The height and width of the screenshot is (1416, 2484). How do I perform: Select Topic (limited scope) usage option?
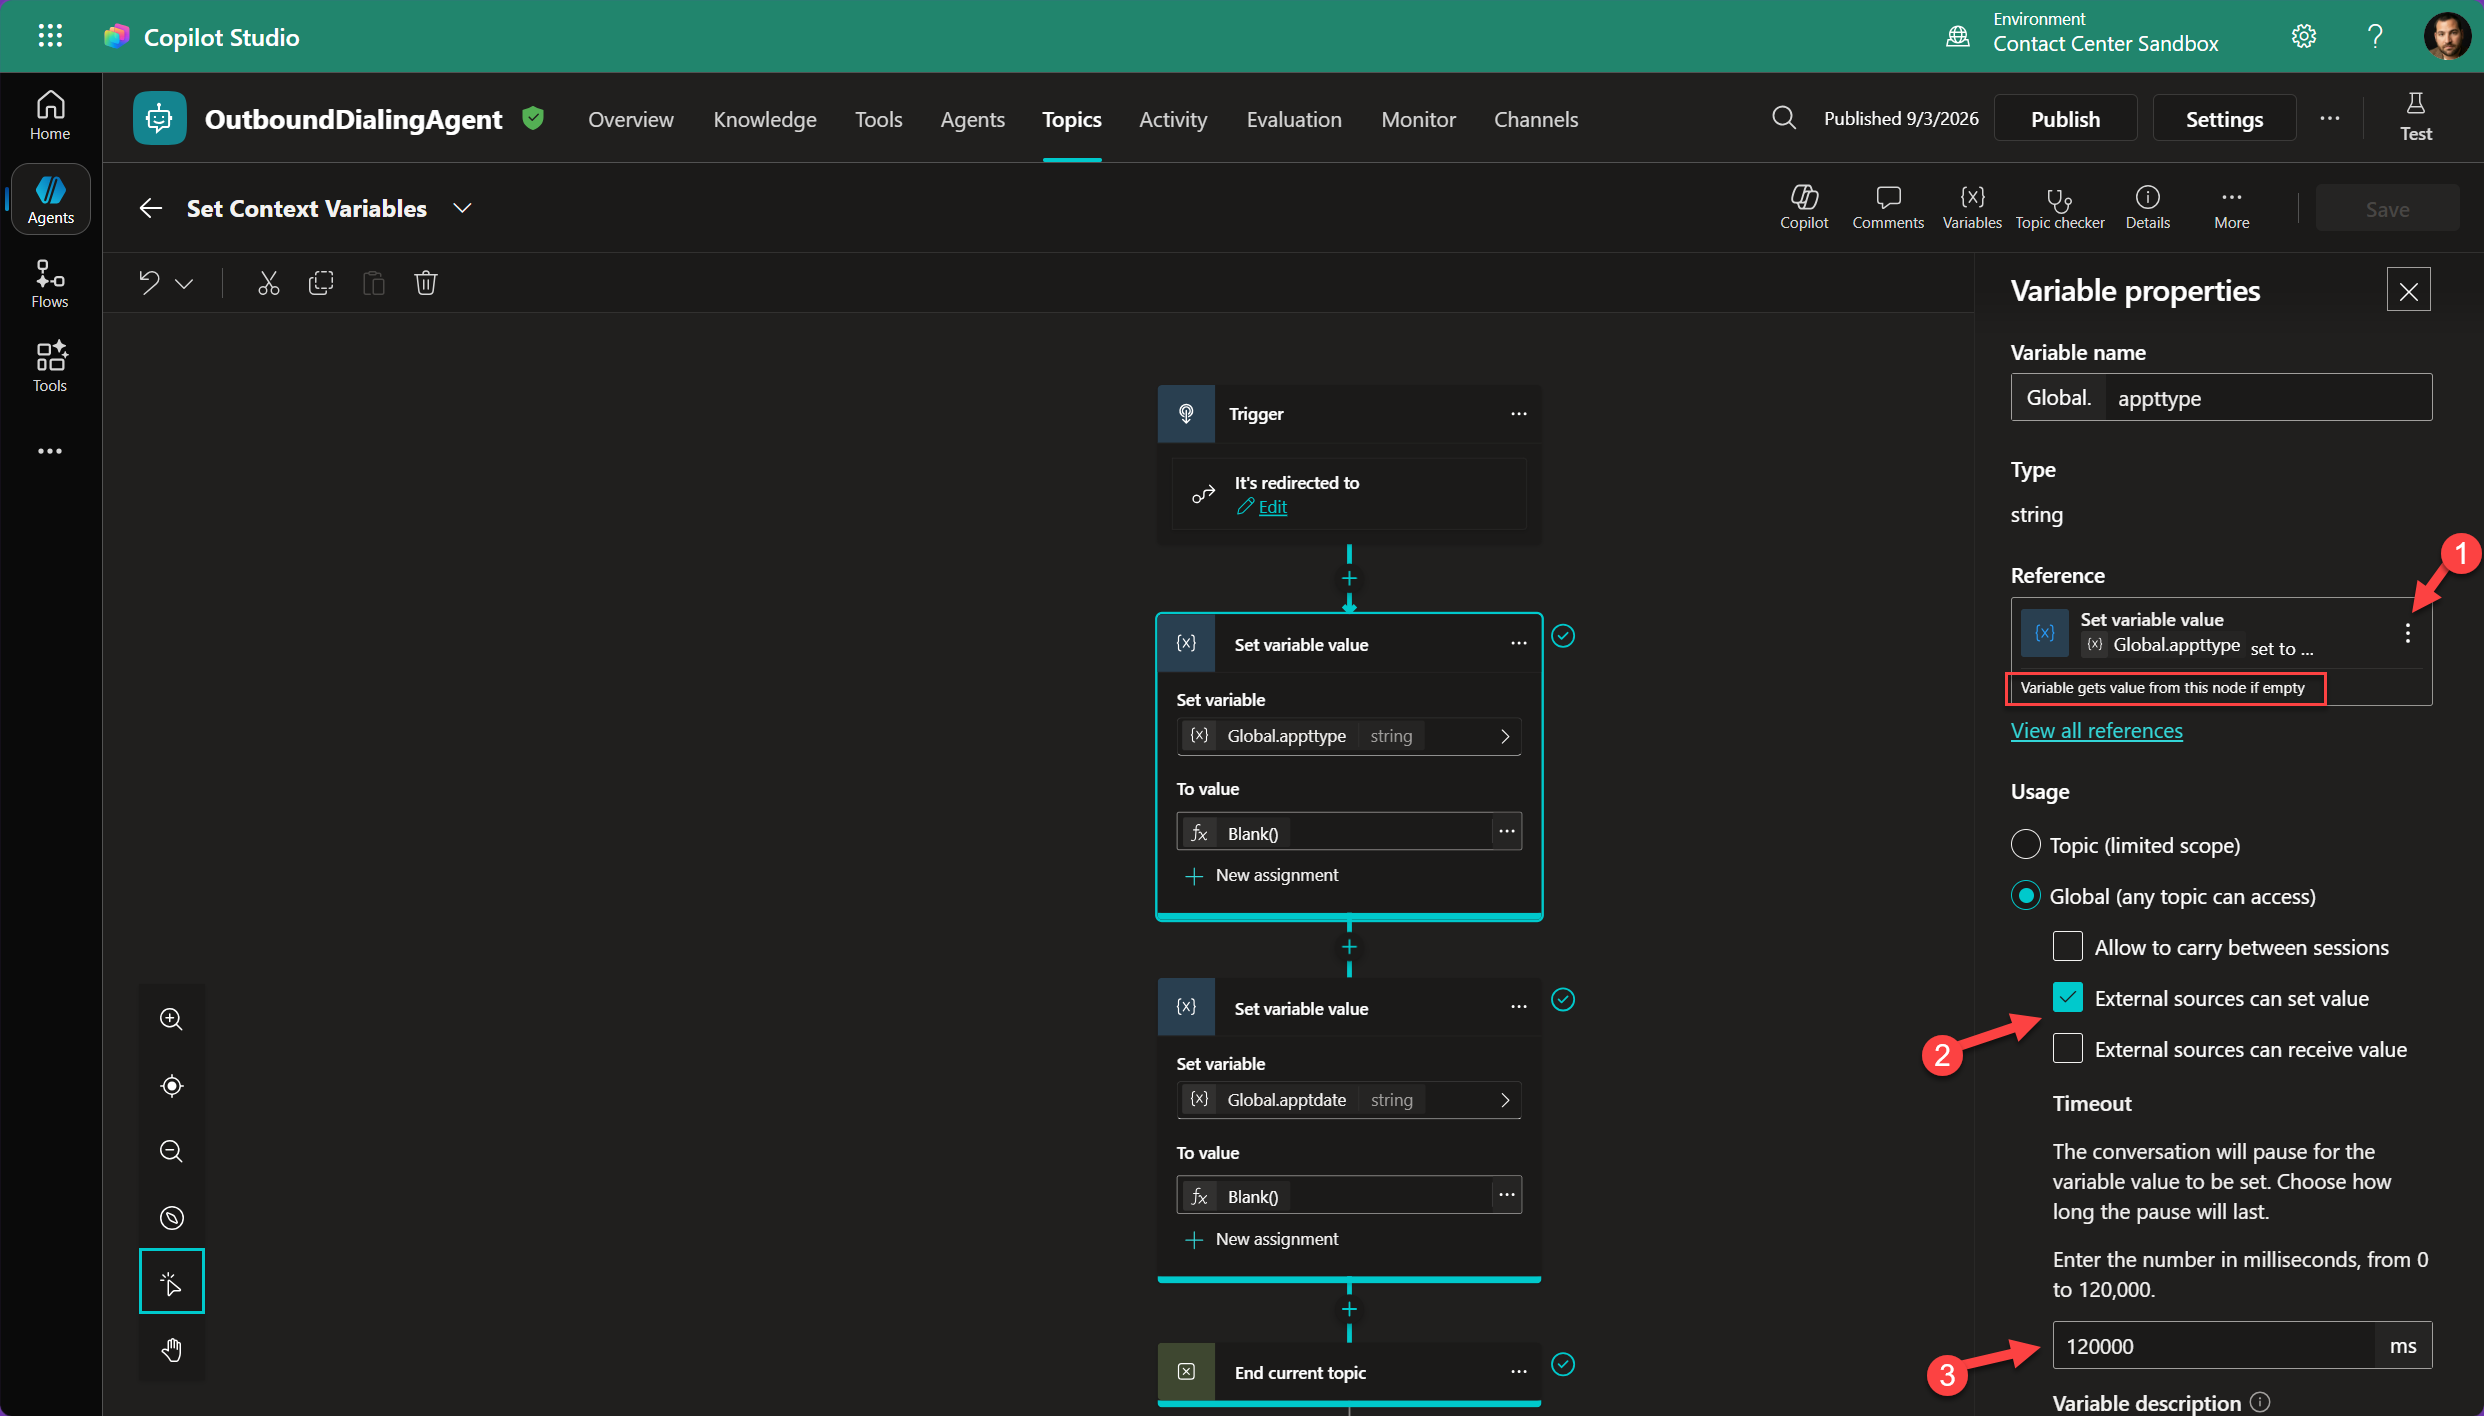click(2026, 845)
